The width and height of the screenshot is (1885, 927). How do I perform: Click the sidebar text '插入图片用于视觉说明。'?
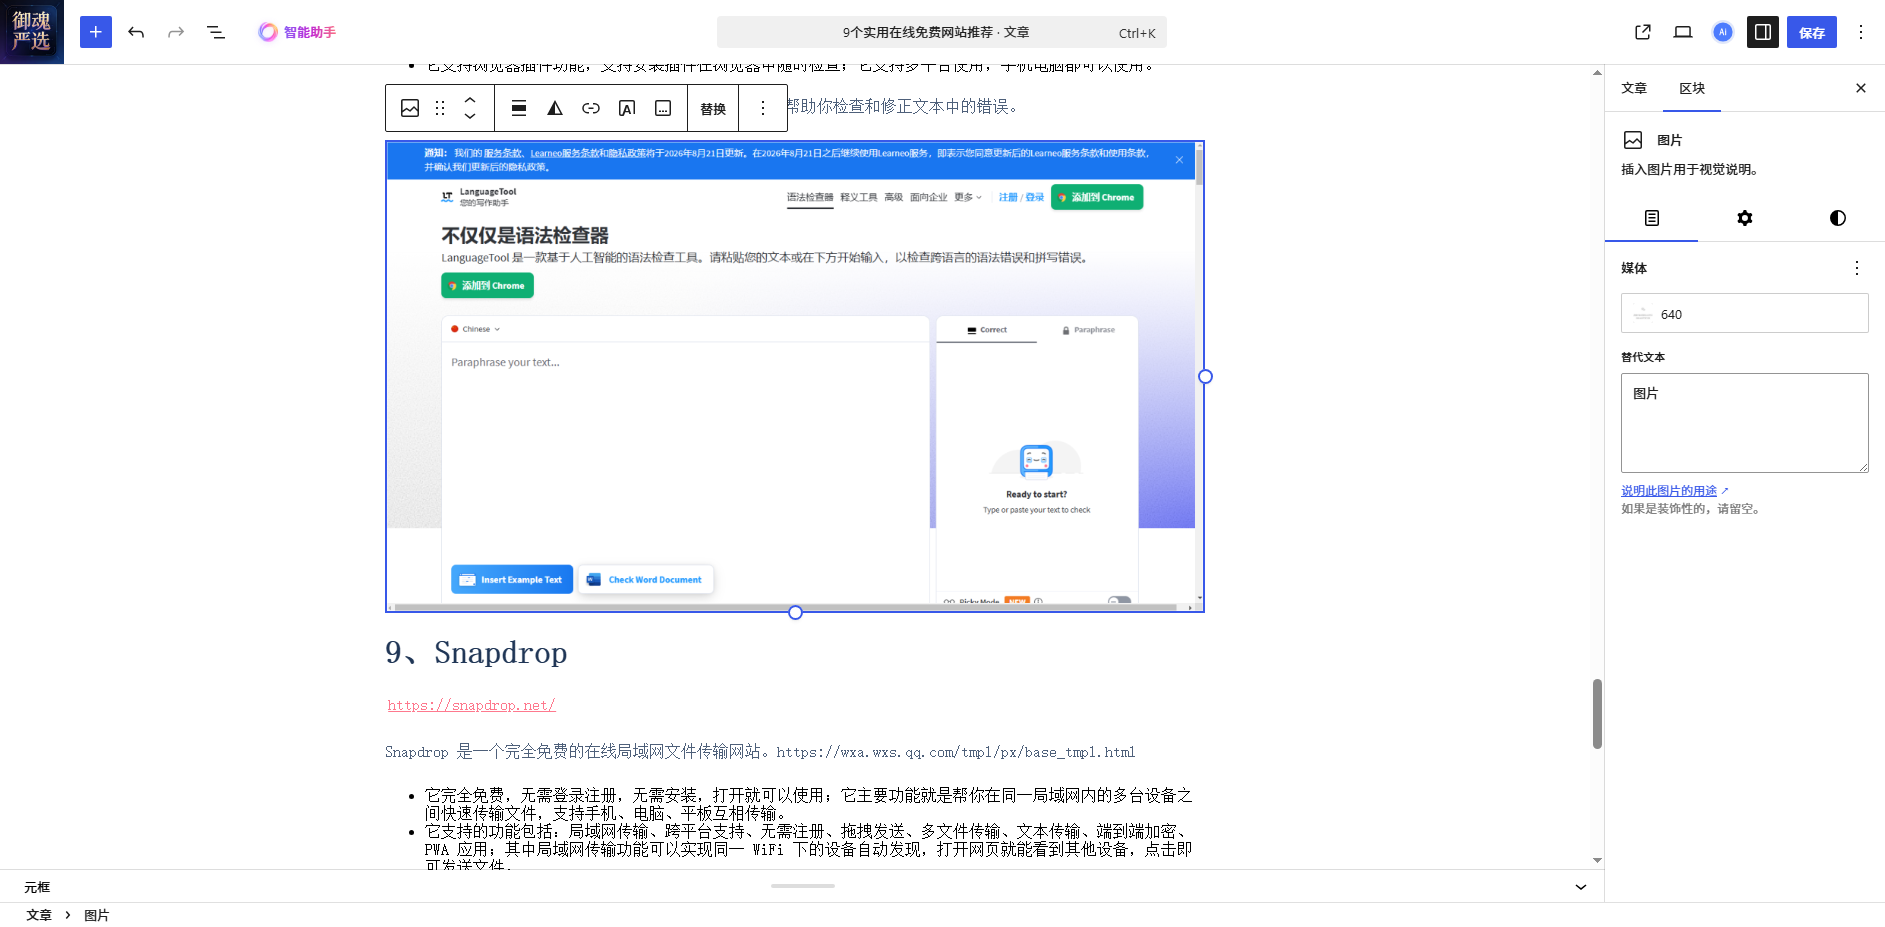(1690, 169)
